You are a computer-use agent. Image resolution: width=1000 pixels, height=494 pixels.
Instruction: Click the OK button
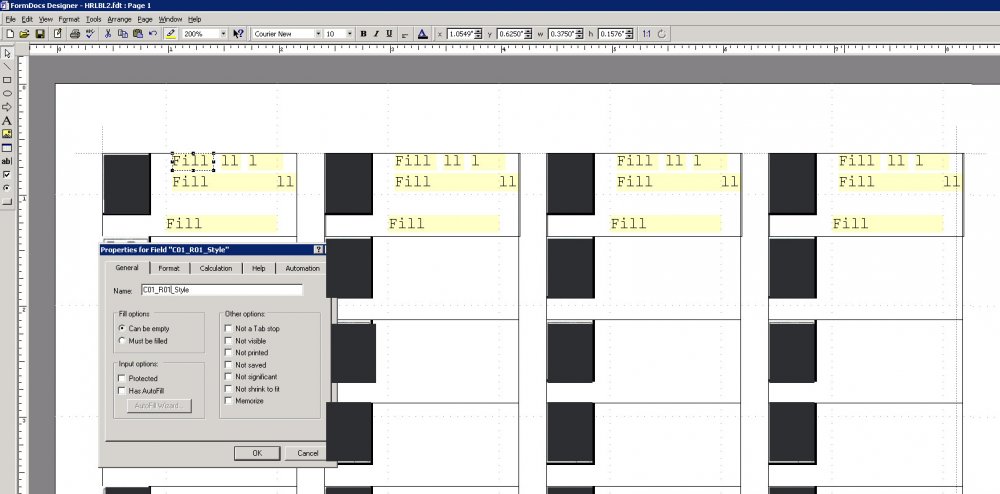257,453
